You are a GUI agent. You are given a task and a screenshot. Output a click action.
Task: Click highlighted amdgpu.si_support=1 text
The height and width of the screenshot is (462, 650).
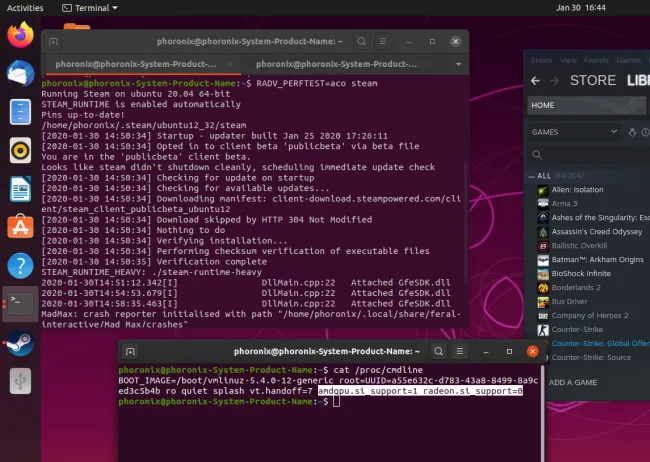pyautogui.click(x=367, y=391)
